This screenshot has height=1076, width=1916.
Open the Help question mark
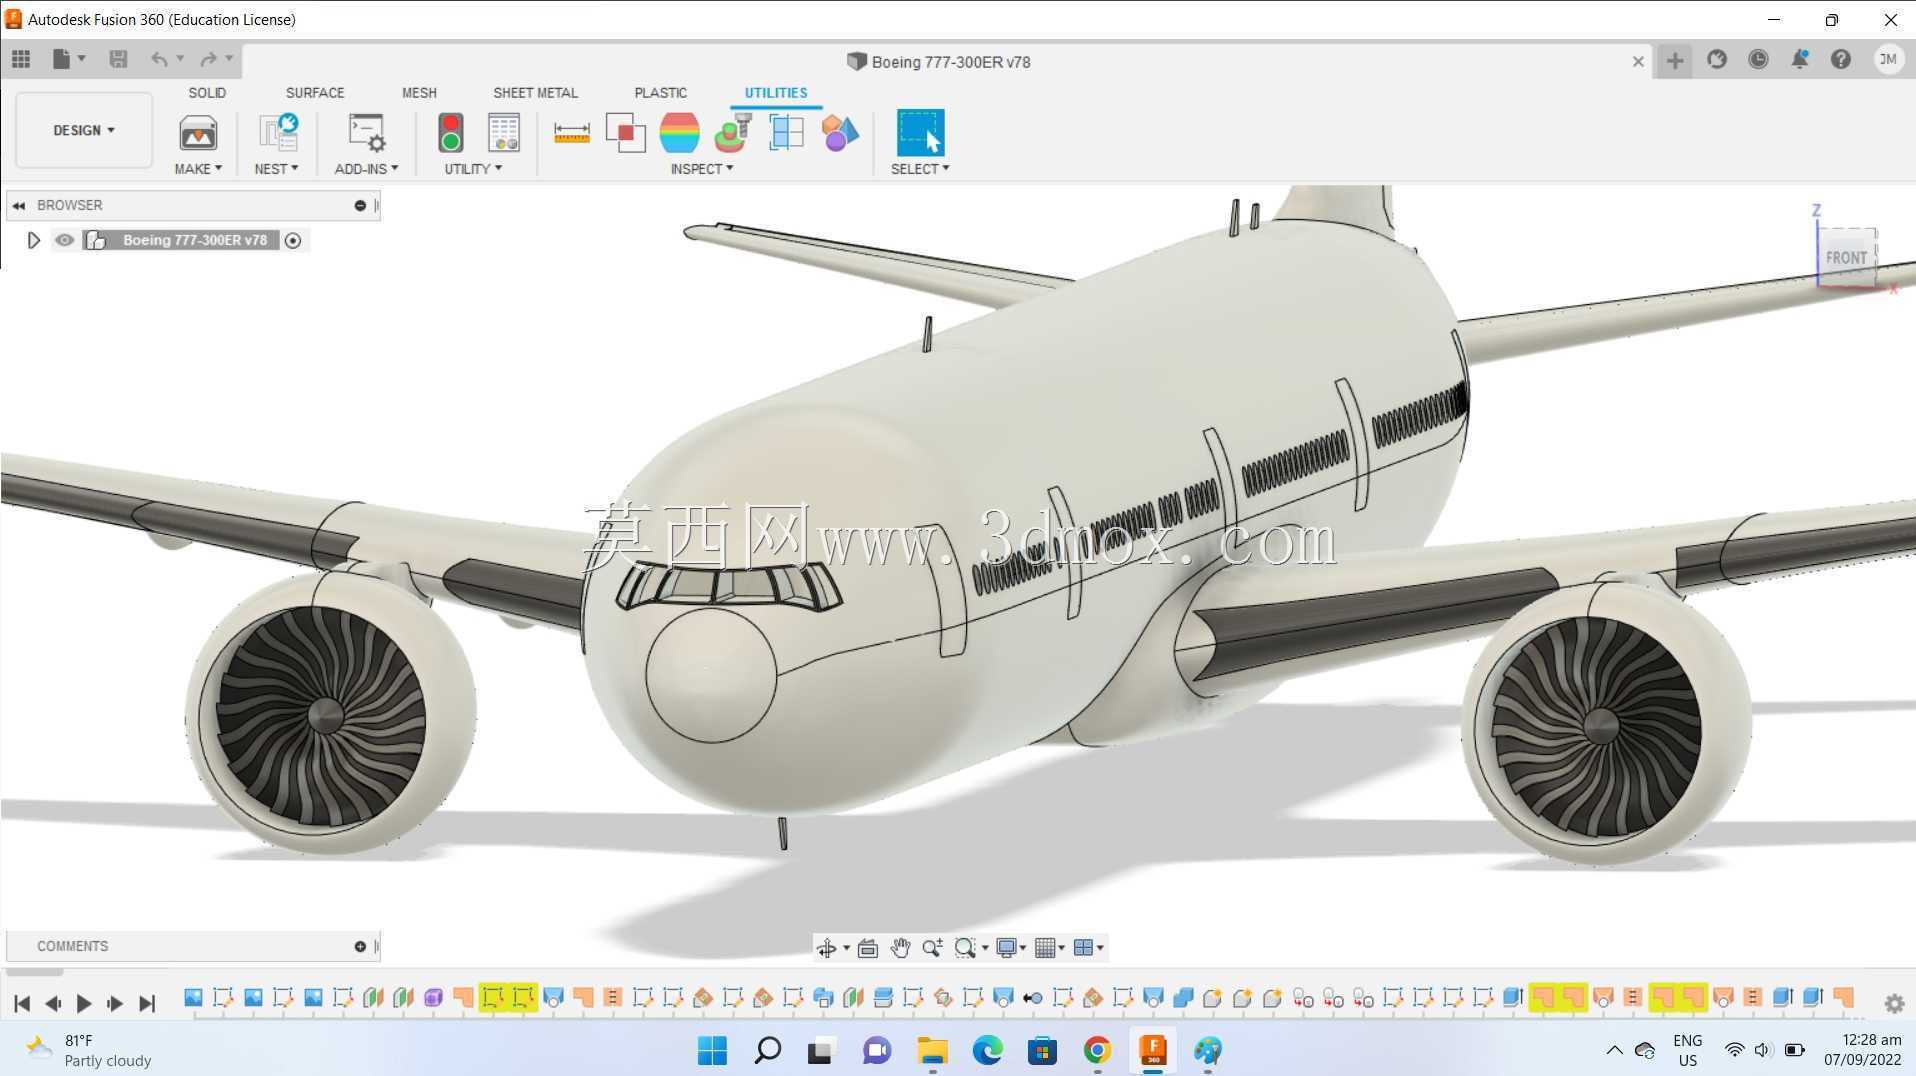[x=1841, y=60]
